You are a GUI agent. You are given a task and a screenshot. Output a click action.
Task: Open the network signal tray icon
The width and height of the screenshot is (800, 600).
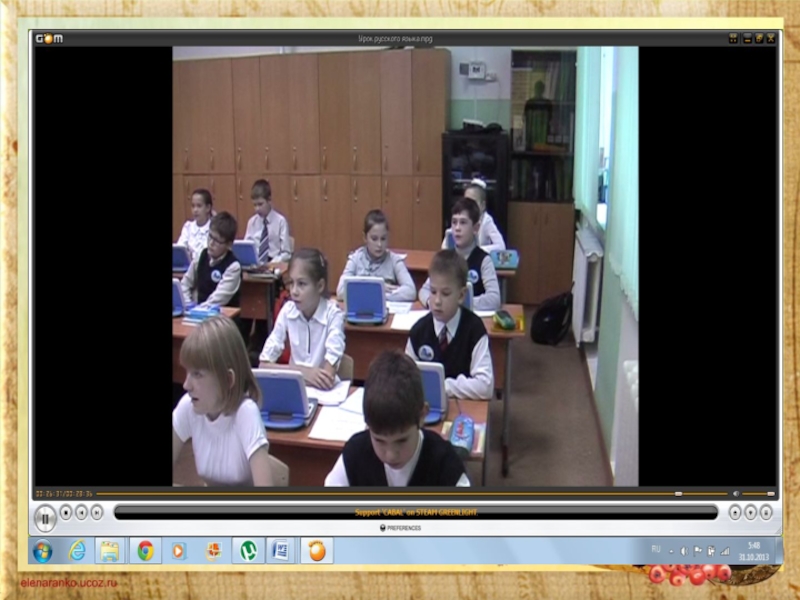724,551
